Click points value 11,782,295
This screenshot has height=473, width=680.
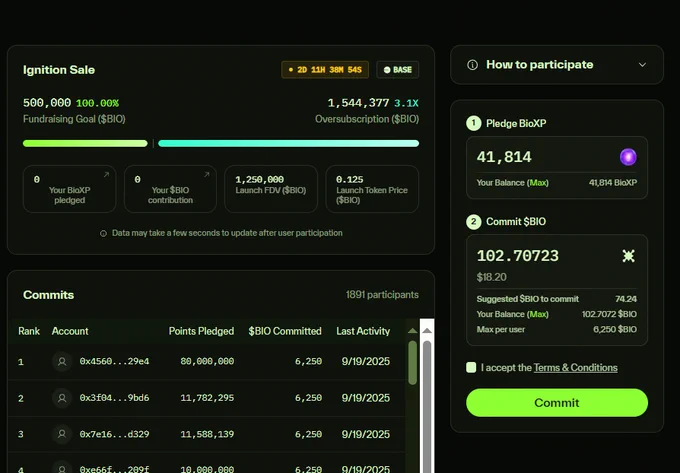pyautogui.click(x=207, y=398)
